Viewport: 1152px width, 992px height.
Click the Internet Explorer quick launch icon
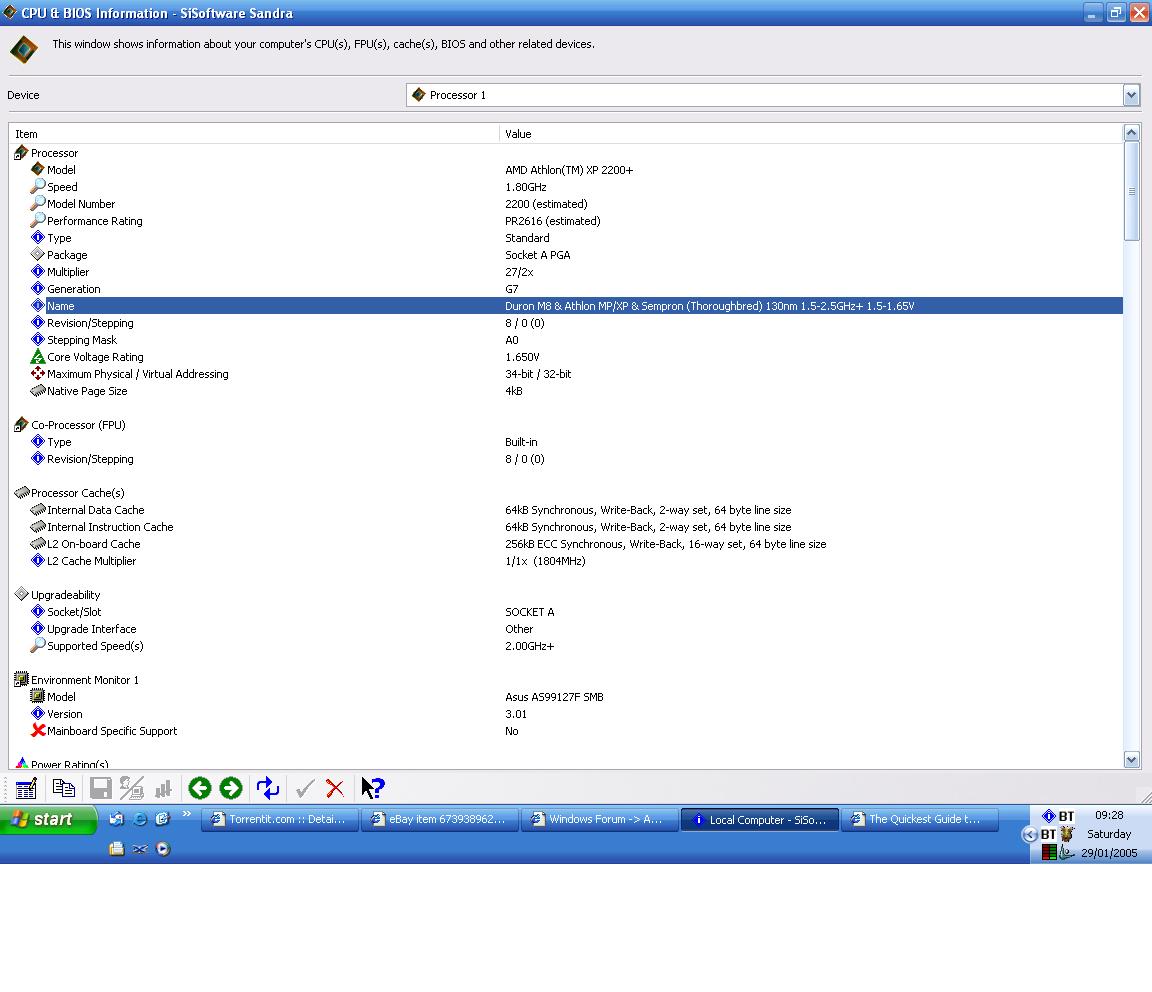140,819
